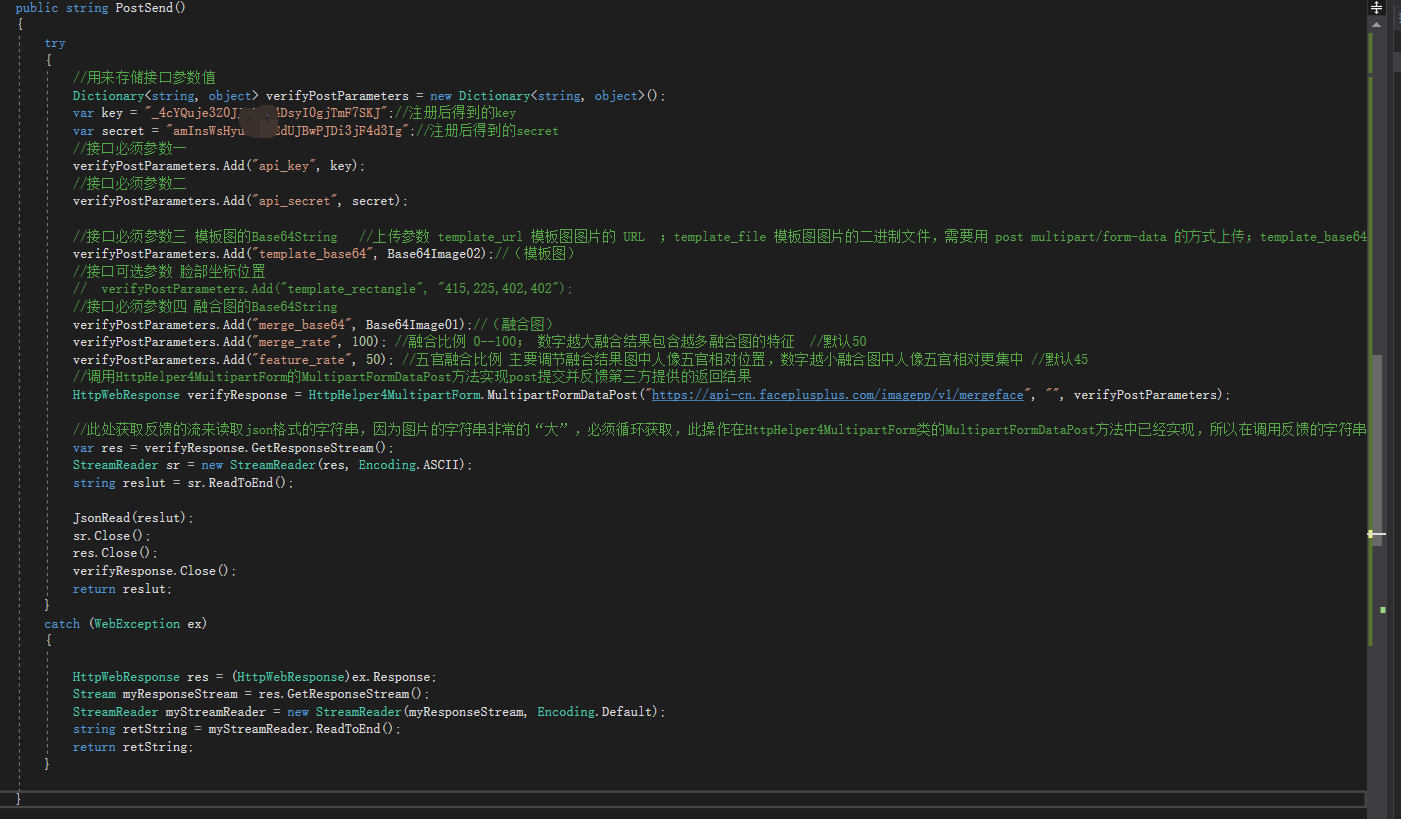The width and height of the screenshot is (1401, 819).
Task: Click the 默认45 comment
Action: (x=1060, y=360)
